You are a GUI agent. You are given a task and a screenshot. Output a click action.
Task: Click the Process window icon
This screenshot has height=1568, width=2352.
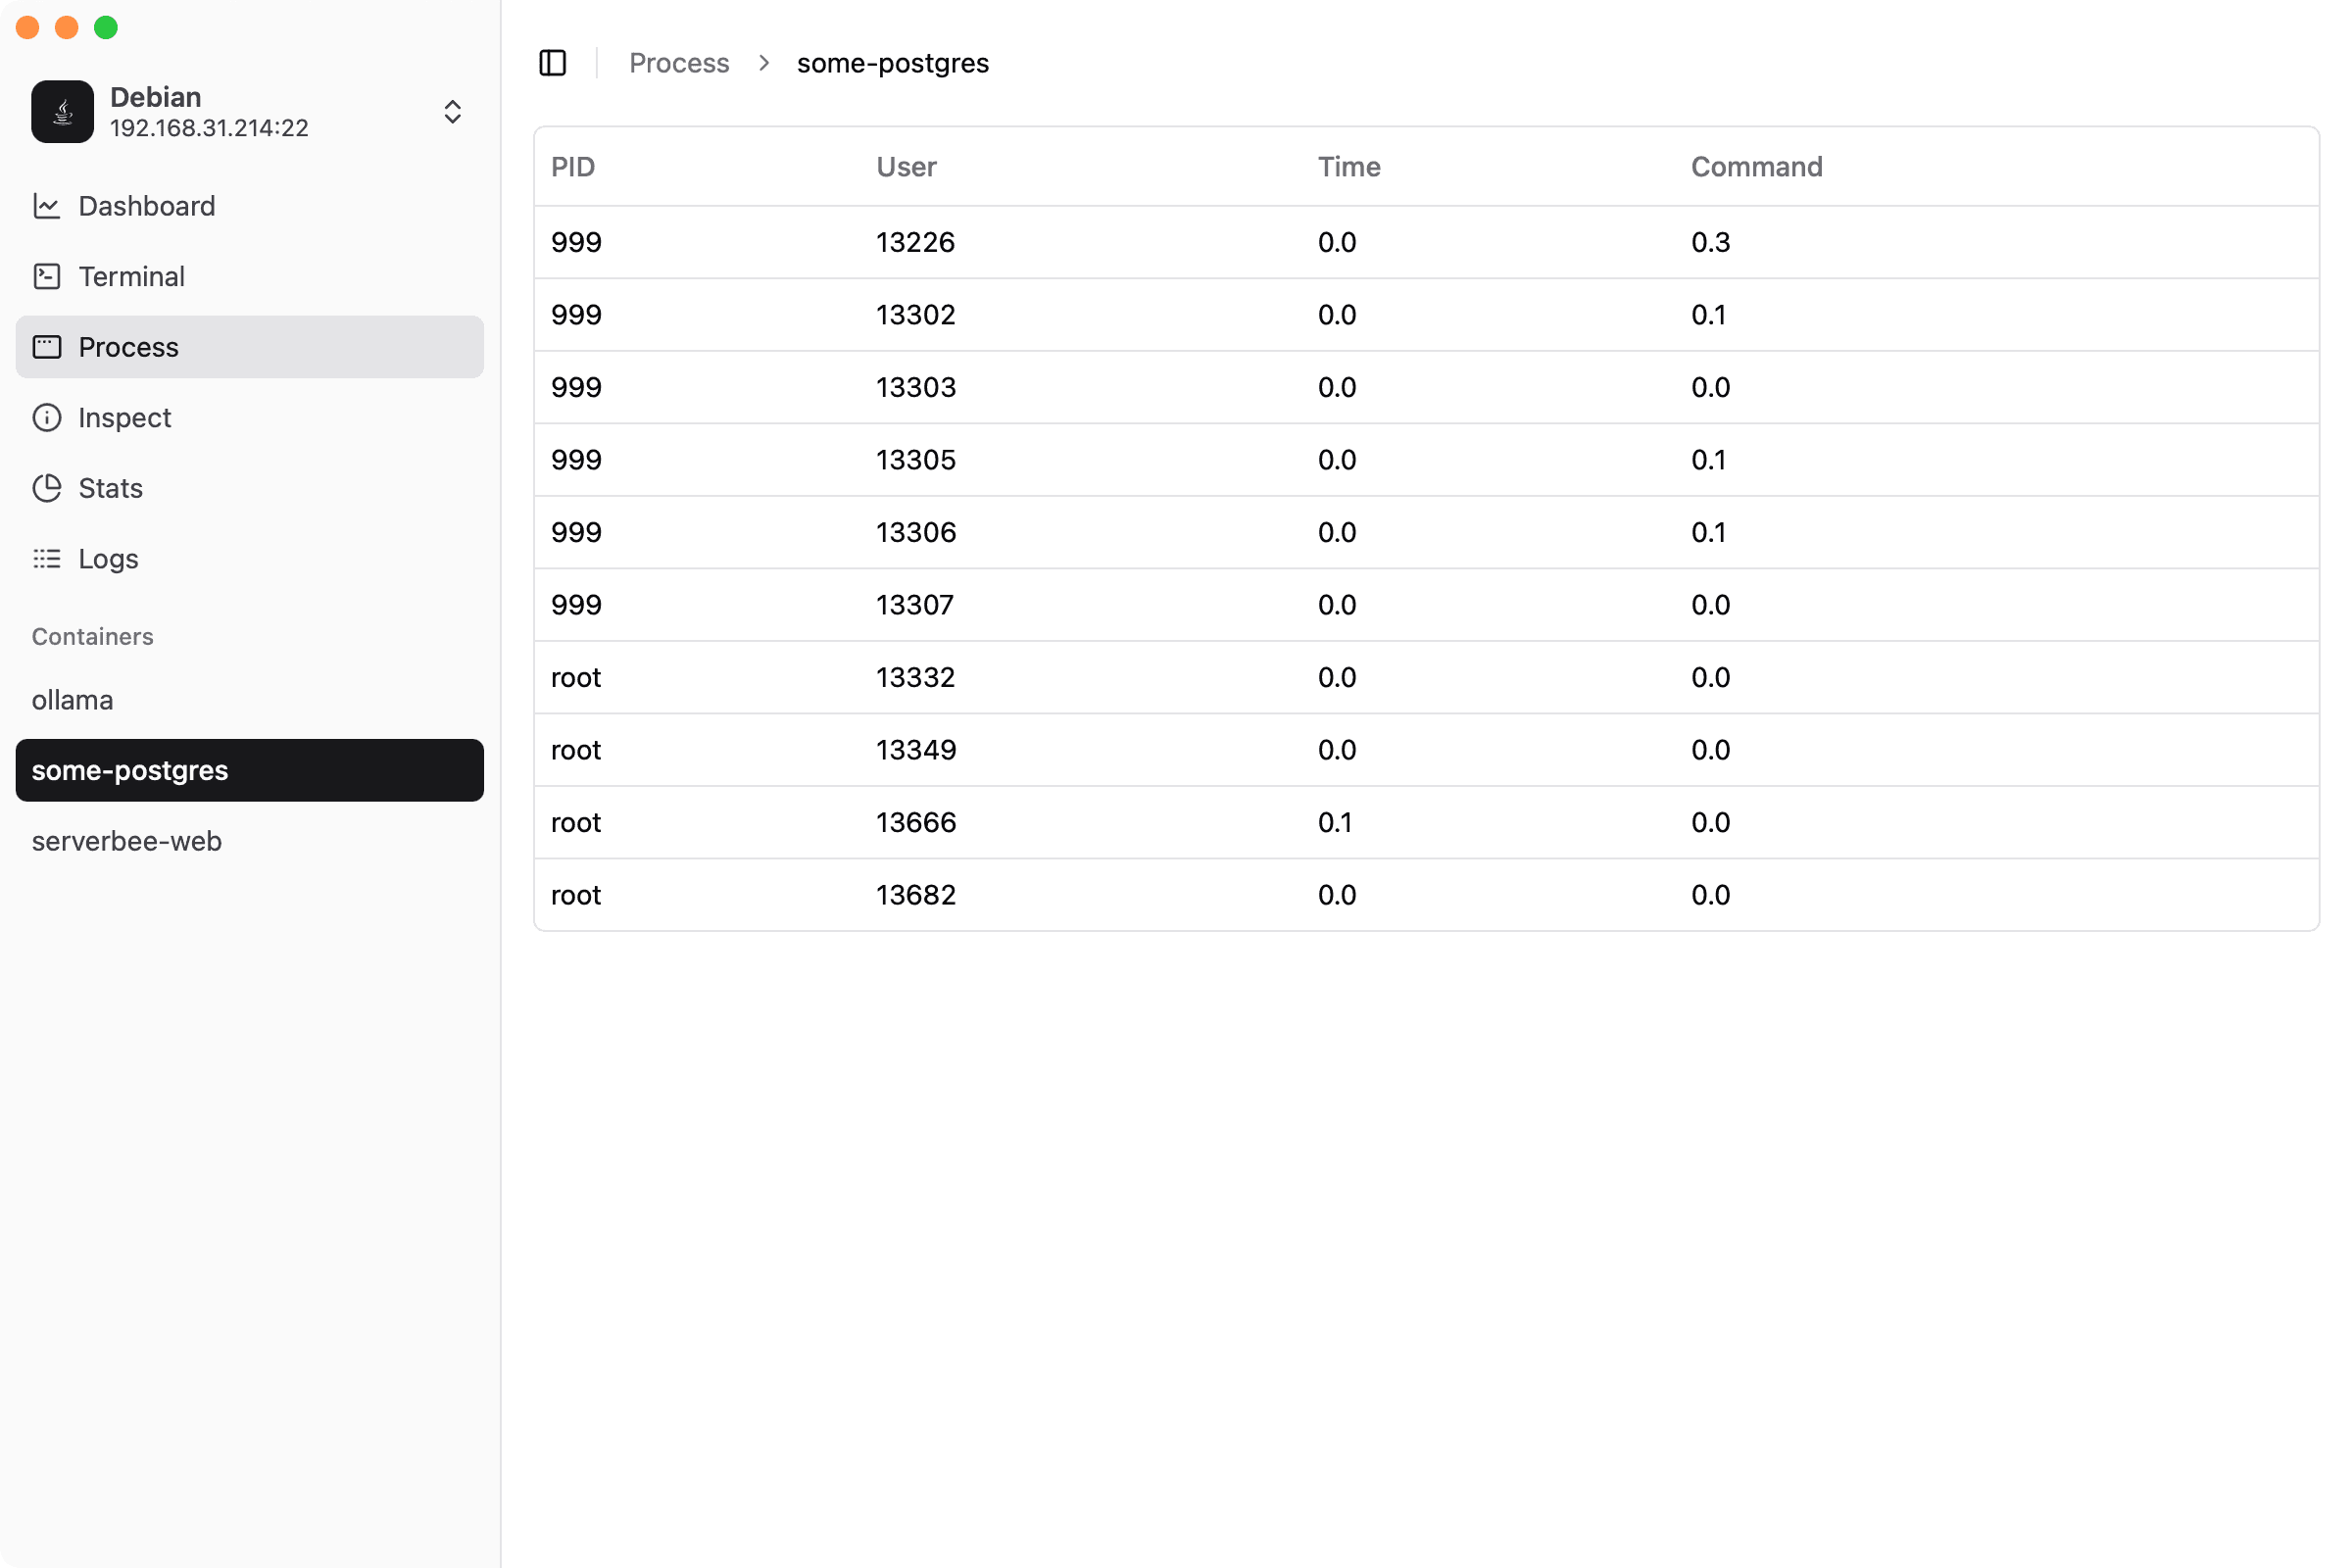click(47, 347)
